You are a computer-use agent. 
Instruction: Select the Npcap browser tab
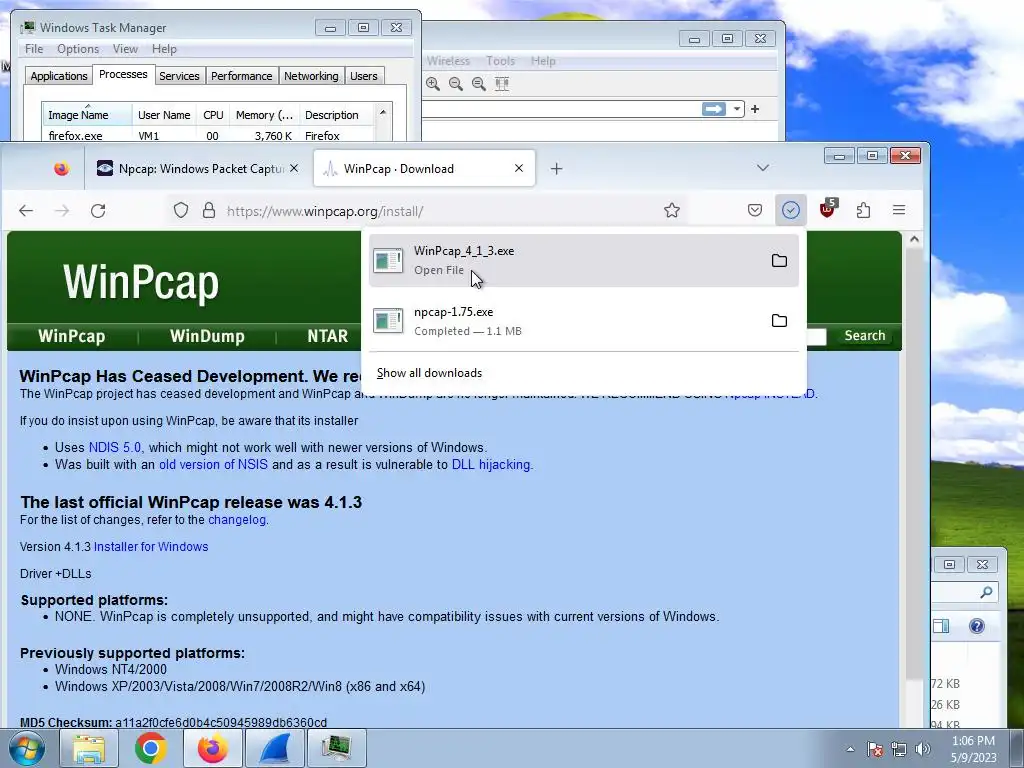pos(197,168)
